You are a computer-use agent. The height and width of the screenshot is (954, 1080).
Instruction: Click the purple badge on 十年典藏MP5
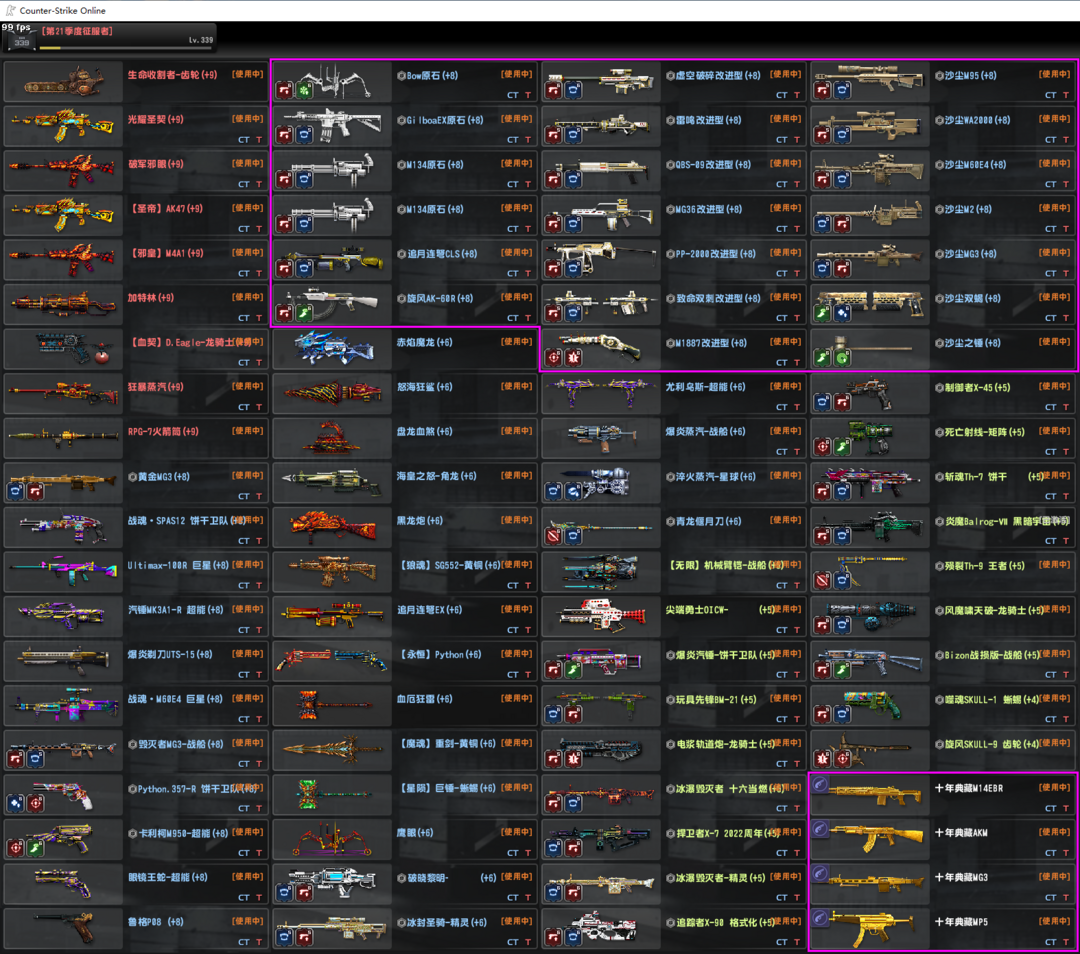click(820, 917)
